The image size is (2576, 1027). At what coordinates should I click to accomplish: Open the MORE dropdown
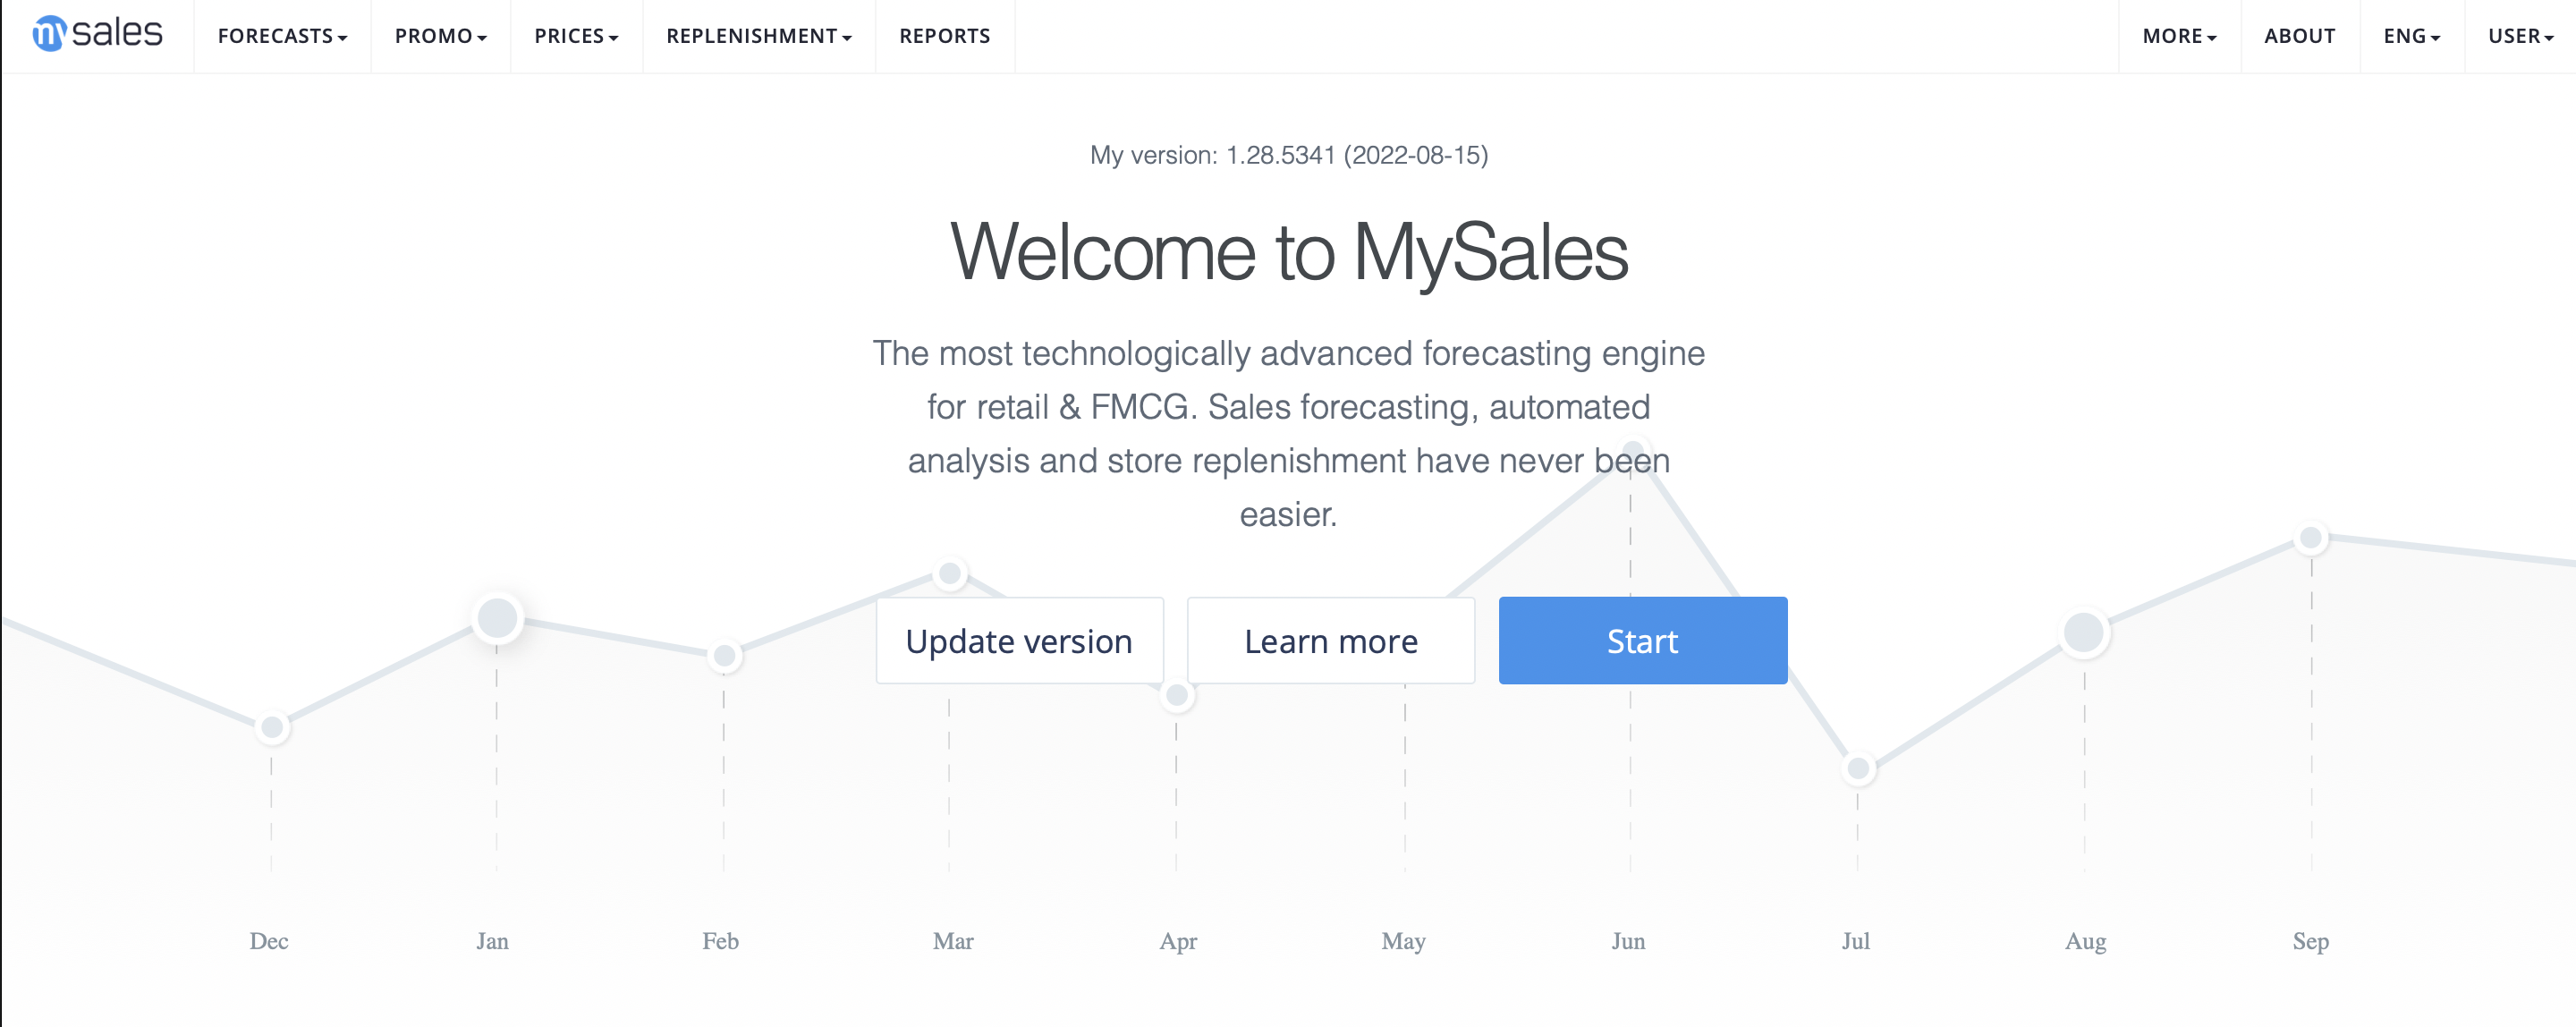point(2178,36)
